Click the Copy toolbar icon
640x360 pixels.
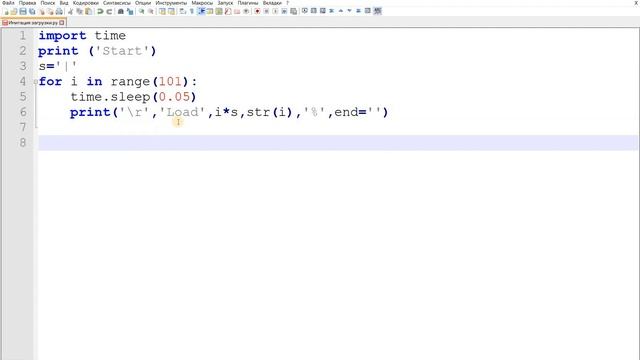(80, 11)
